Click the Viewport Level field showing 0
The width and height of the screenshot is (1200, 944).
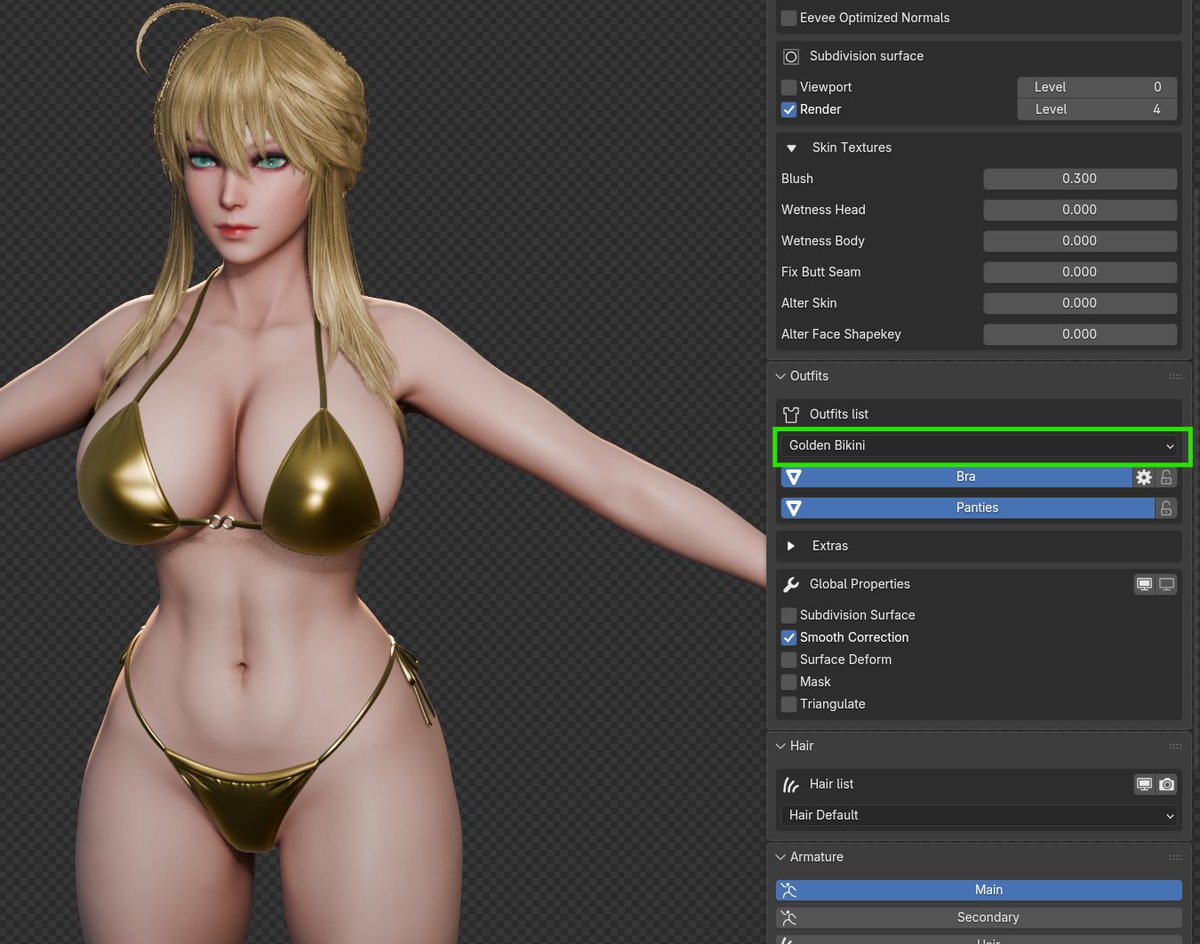point(1097,87)
